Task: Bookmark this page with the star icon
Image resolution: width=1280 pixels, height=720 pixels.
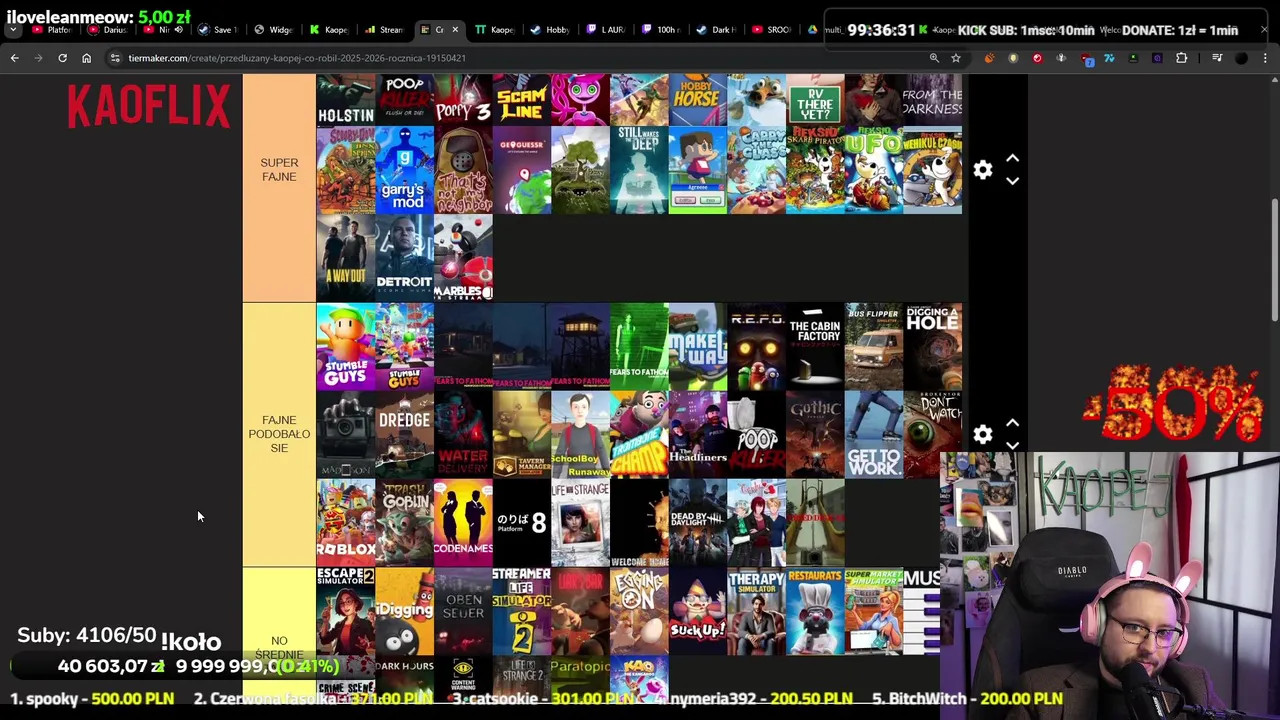Action: 956,58
